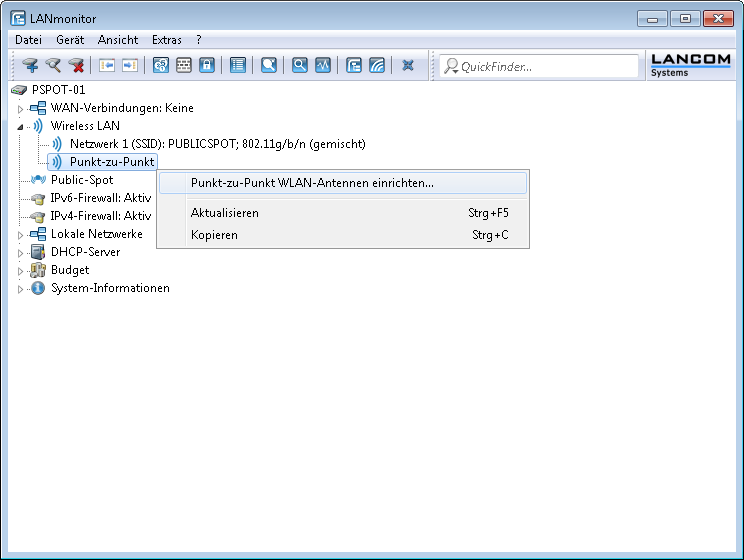Image resolution: width=744 pixels, height=560 pixels.
Task: Click the add device toolbar icon
Action: [30, 66]
